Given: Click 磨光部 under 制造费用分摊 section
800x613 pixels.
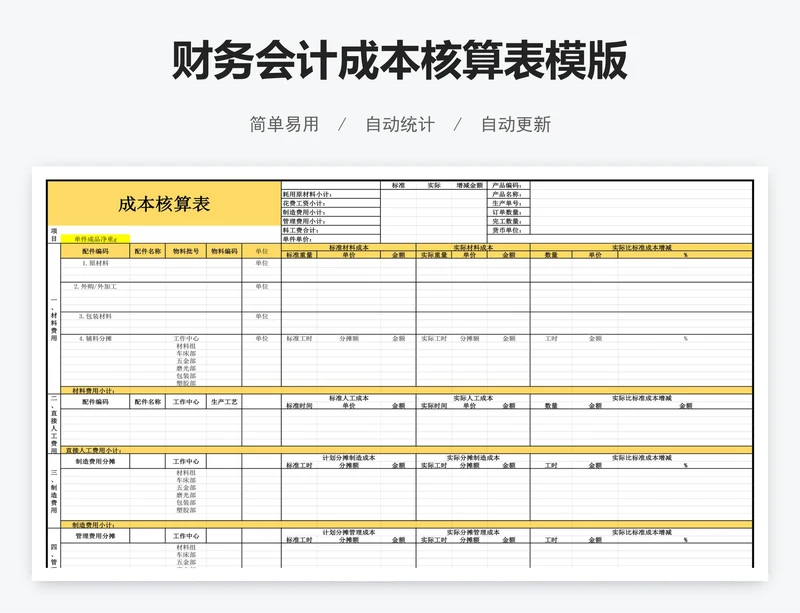Looking at the screenshot, I should 186,495.
